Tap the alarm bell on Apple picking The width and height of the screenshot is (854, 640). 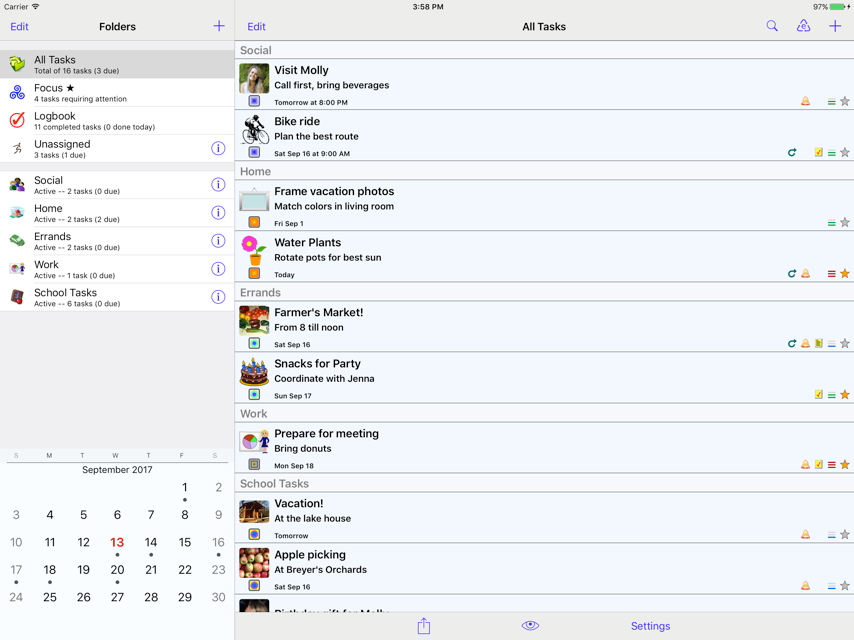tap(806, 586)
